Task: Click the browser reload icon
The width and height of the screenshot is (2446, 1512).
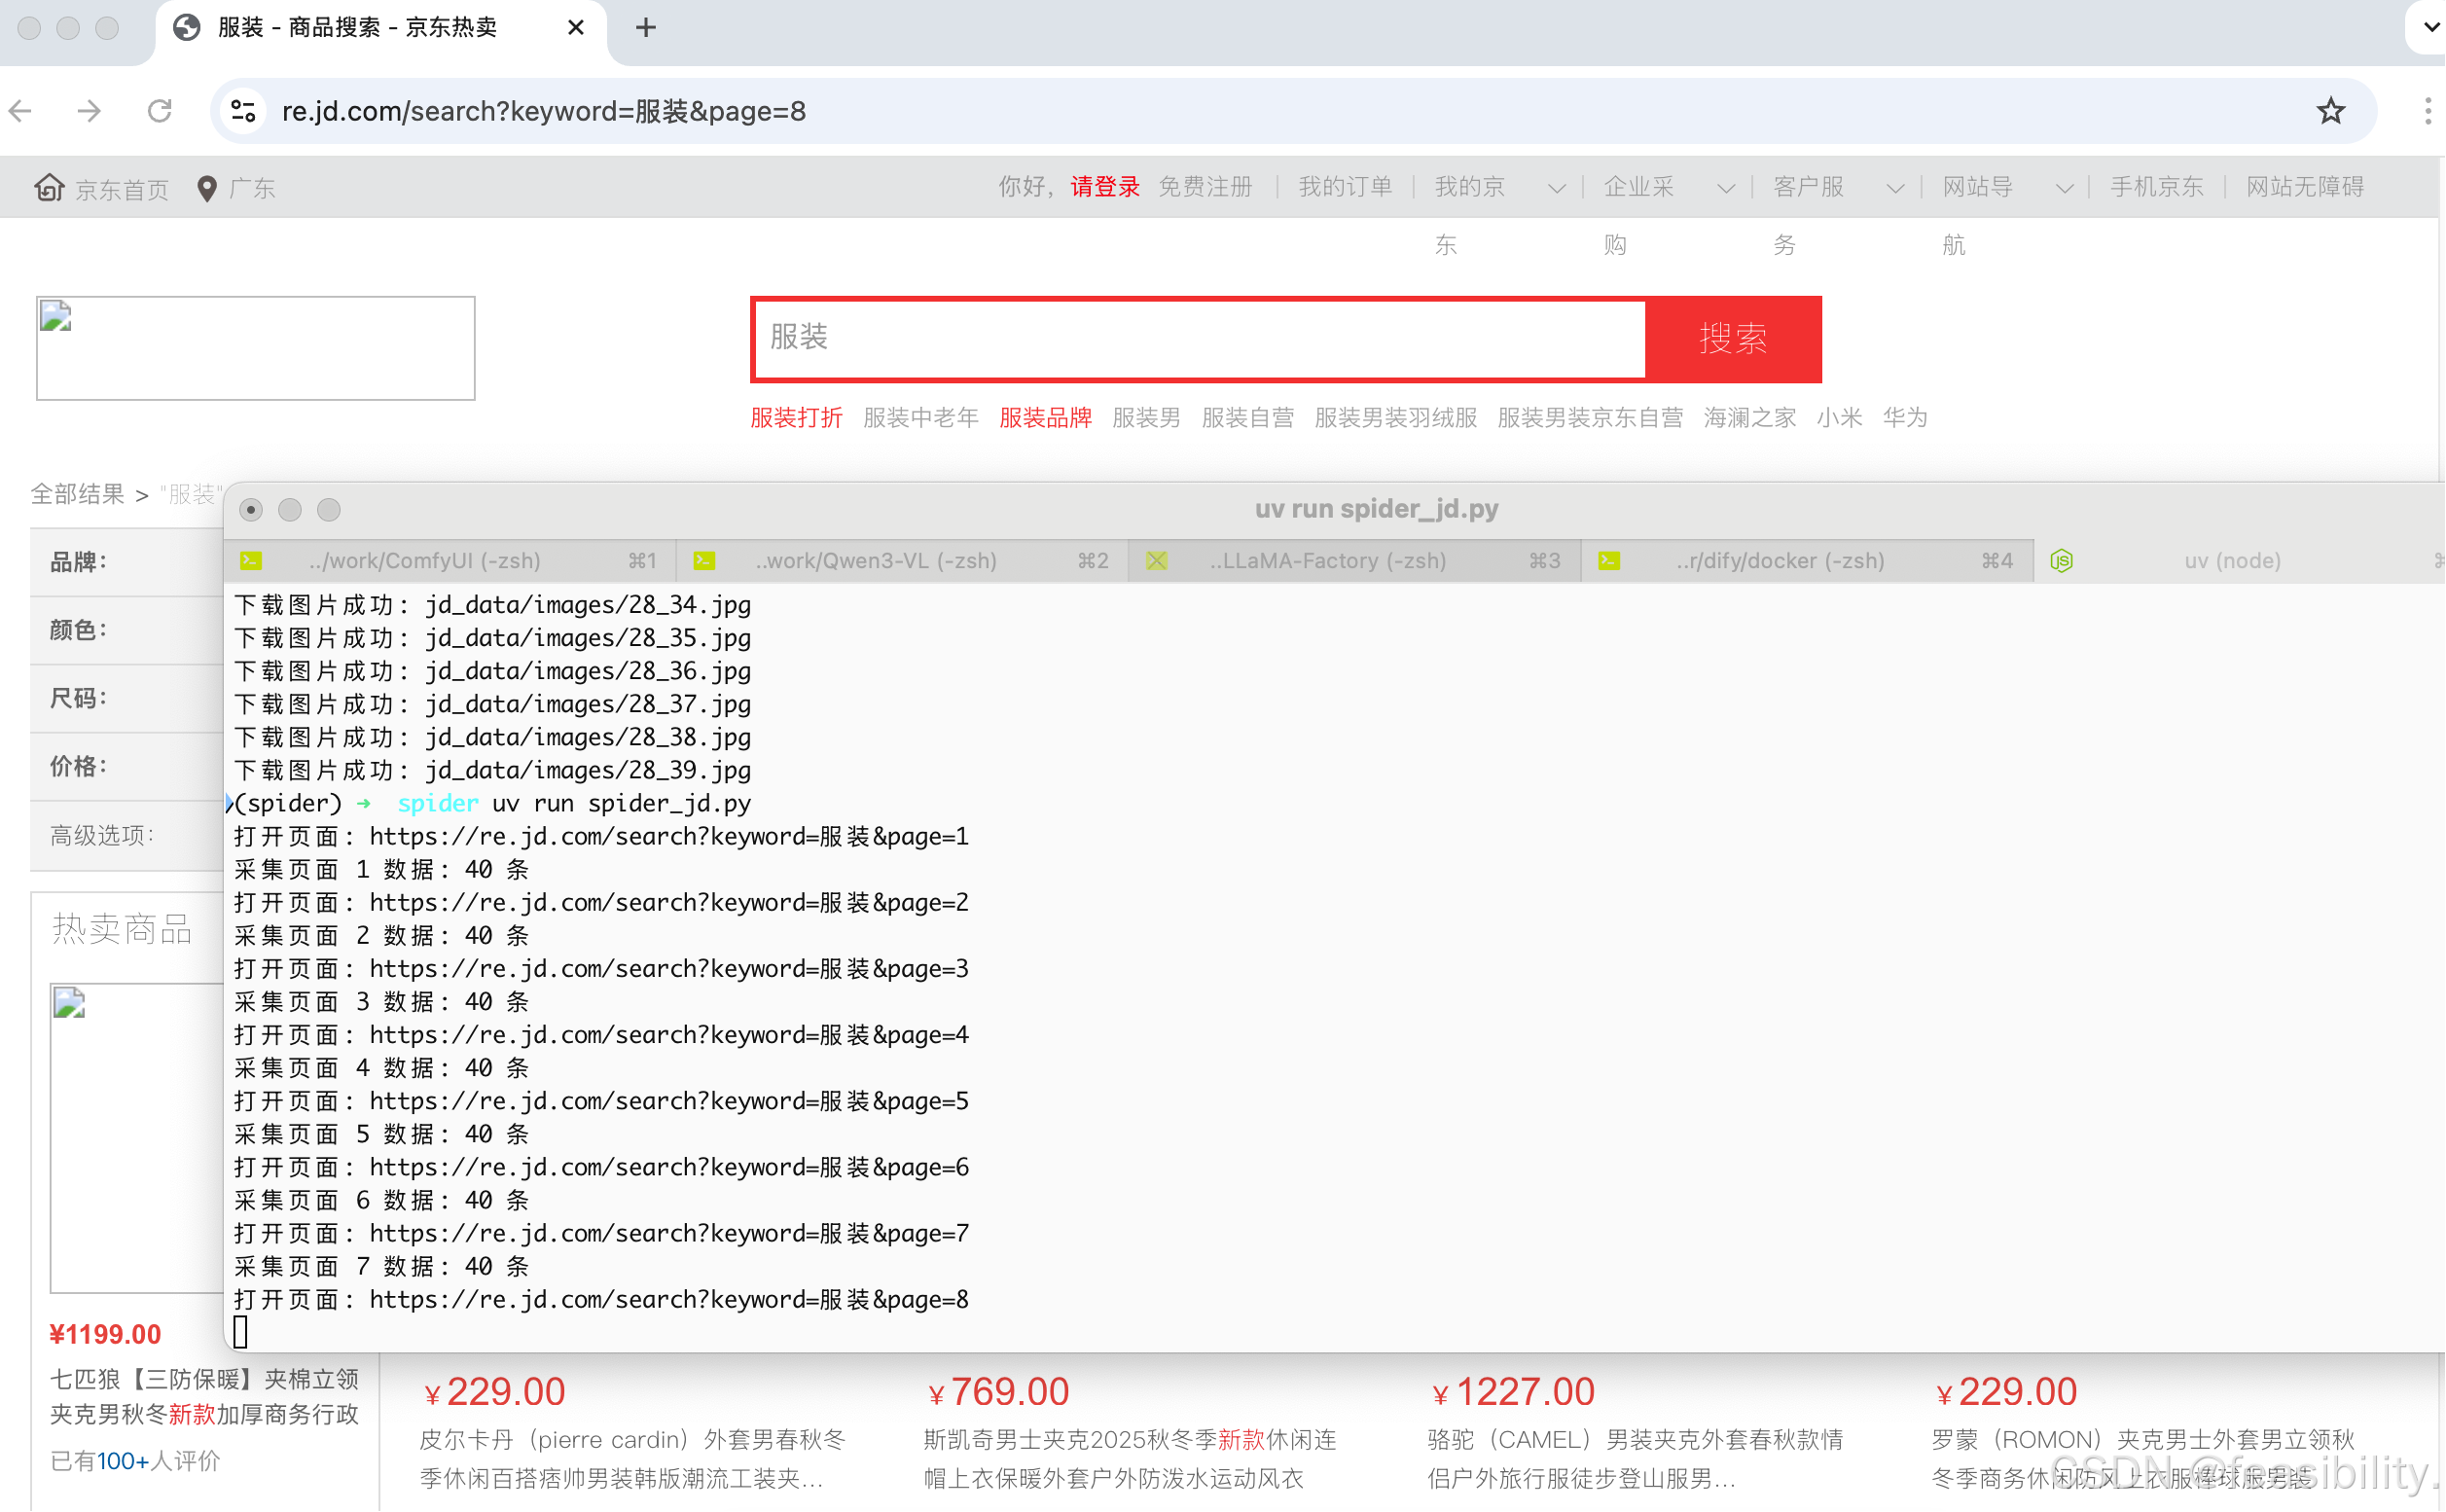Action: coord(160,110)
